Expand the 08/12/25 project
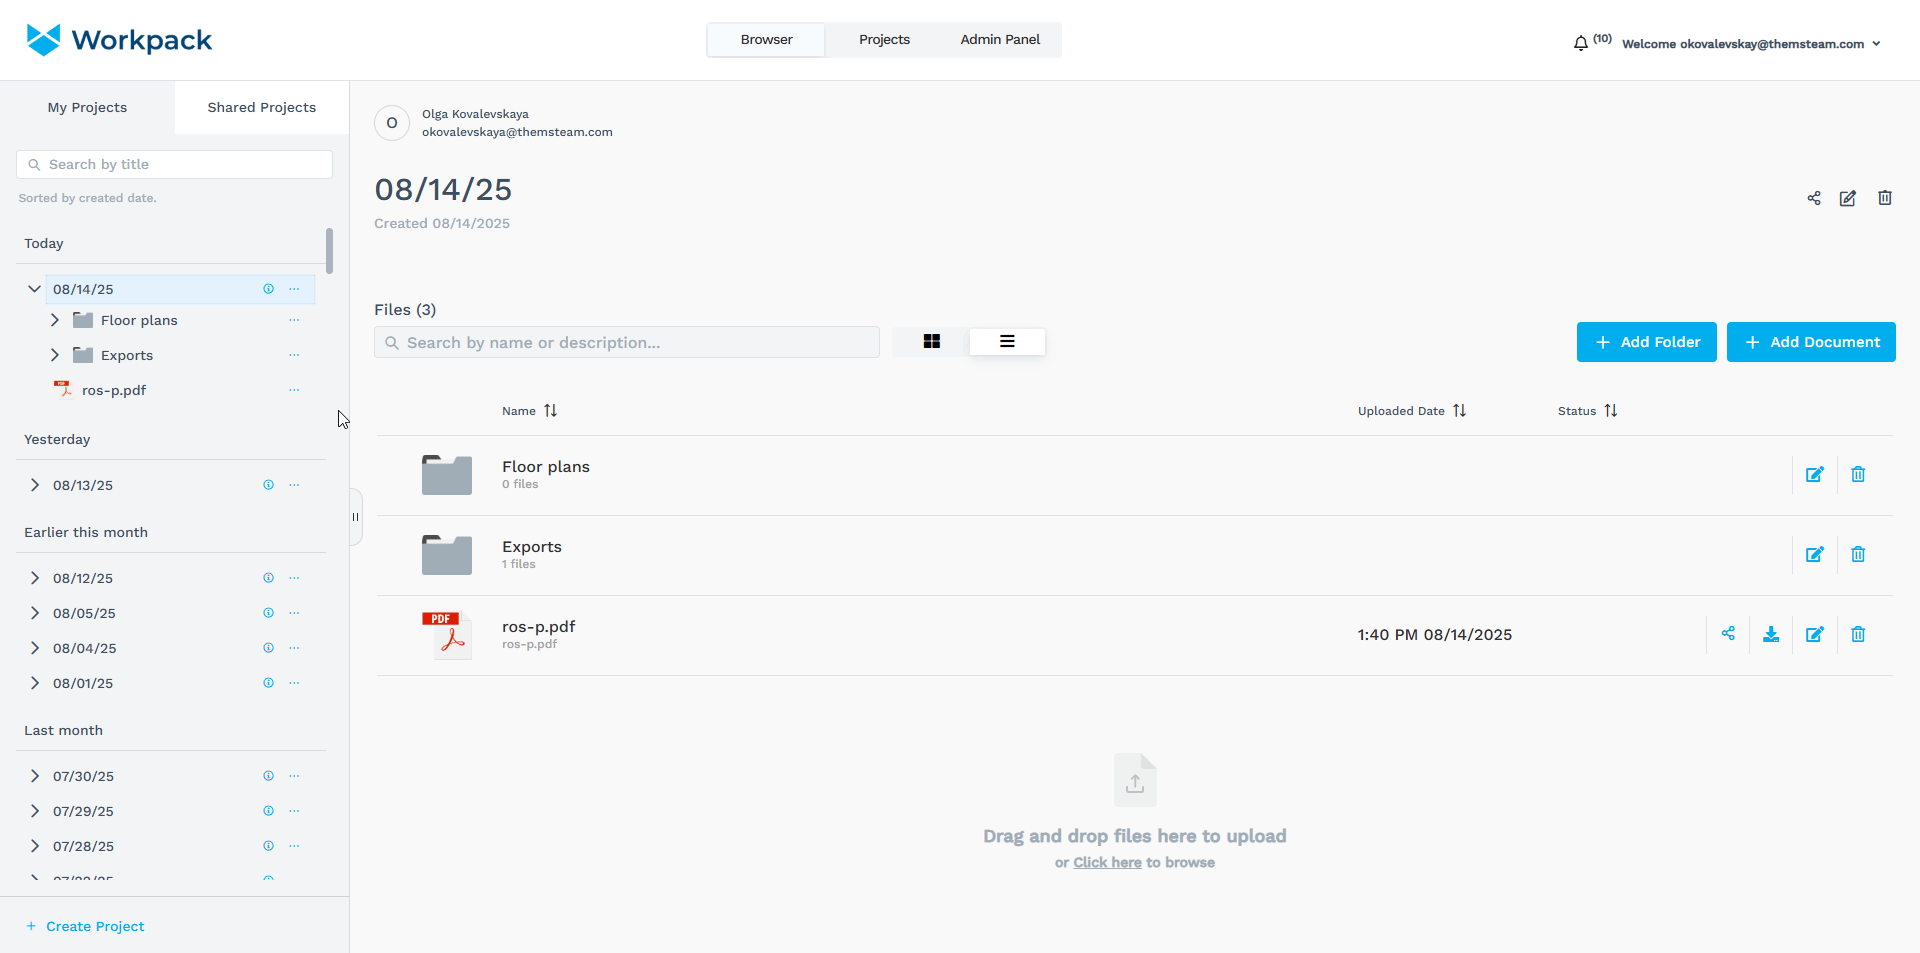The width and height of the screenshot is (1920, 953). coord(35,578)
